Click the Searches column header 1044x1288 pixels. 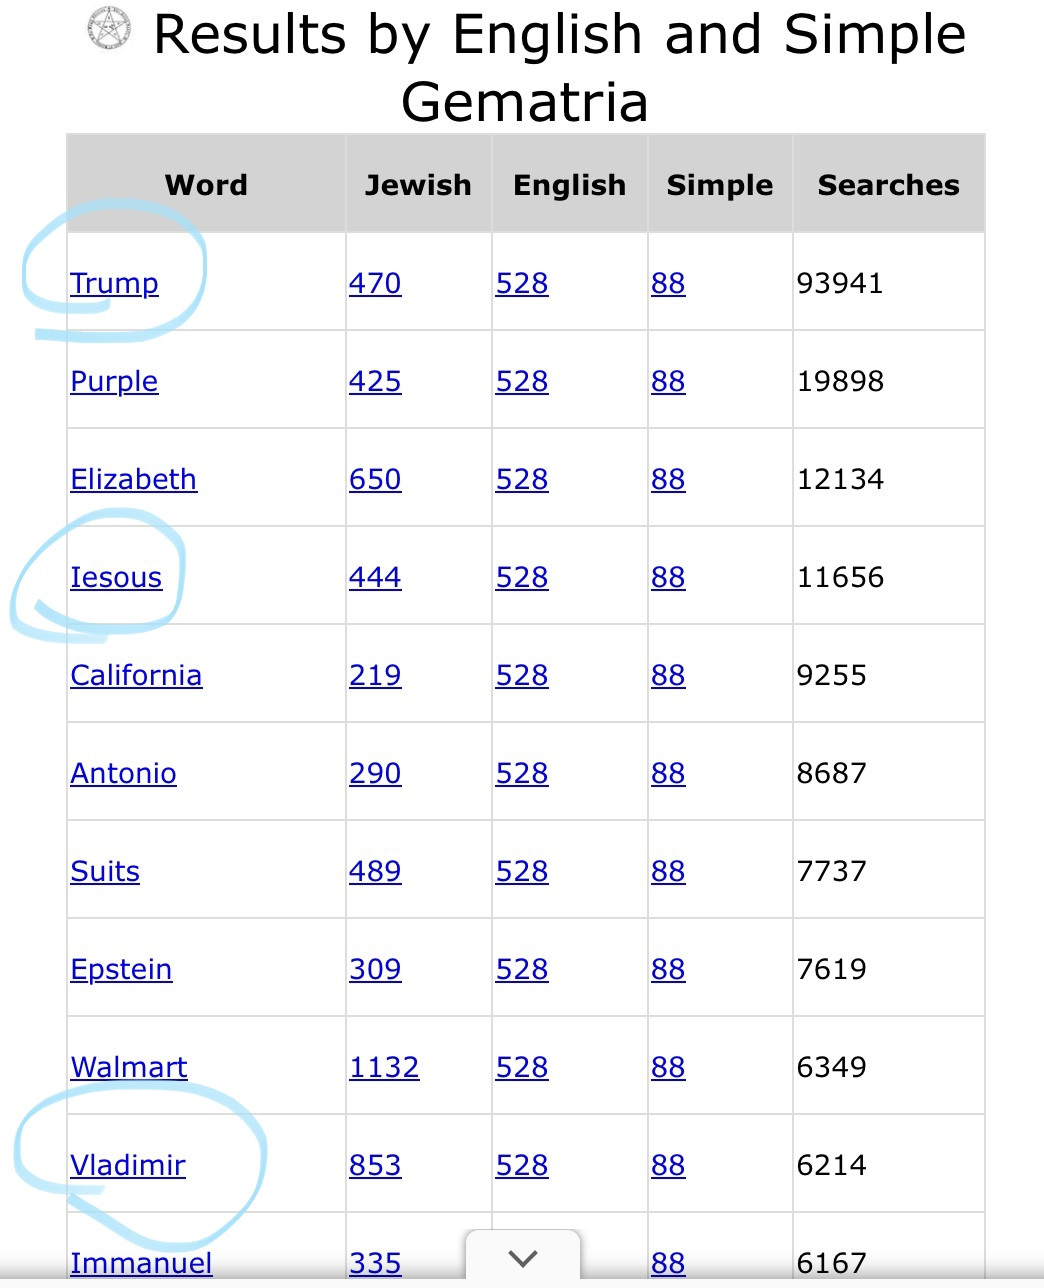[x=888, y=185]
